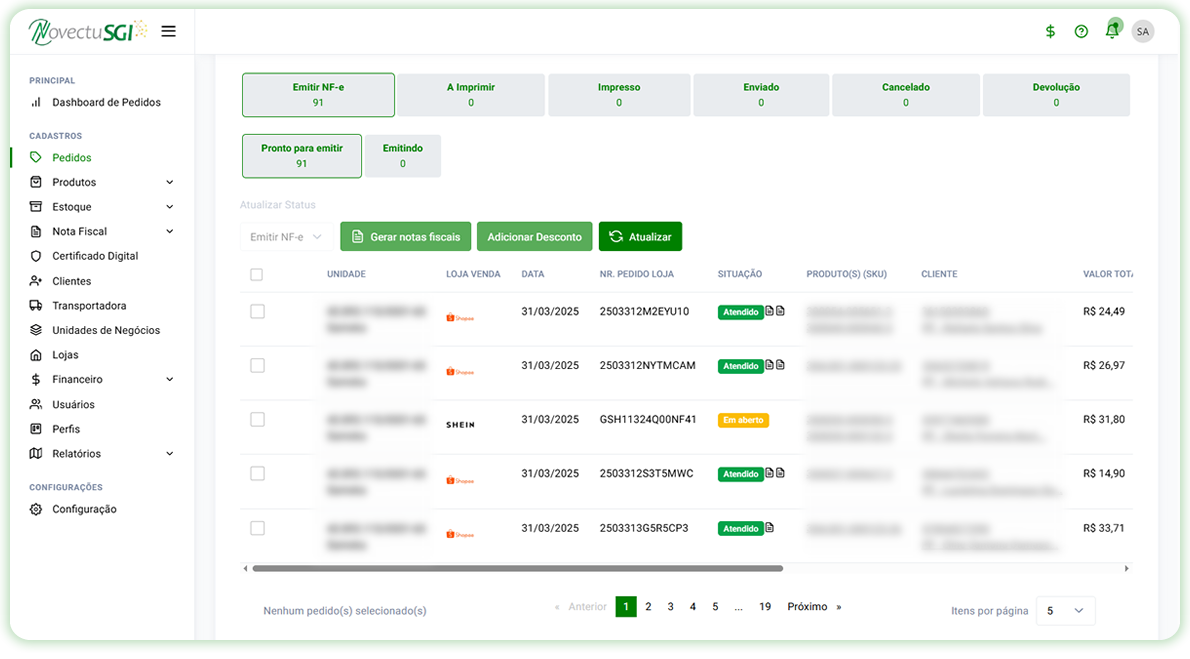The height and width of the screenshot is (659, 1190).
Task: Check the box for order 2503312M2EYU10
Action: point(257,312)
